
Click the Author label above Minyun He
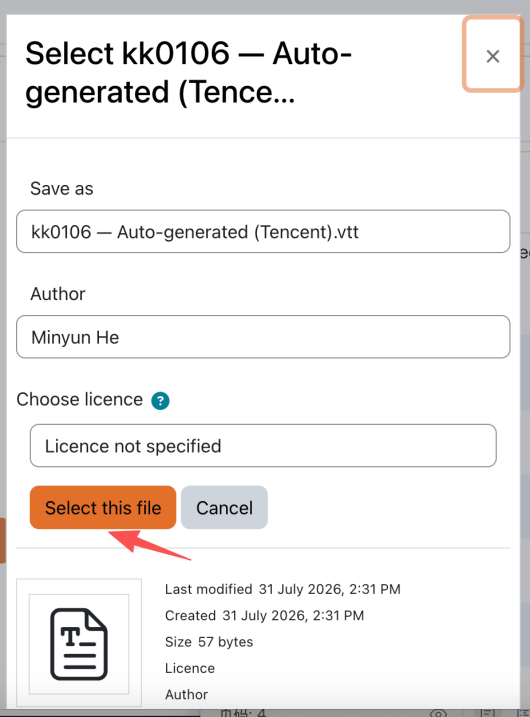coord(58,294)
